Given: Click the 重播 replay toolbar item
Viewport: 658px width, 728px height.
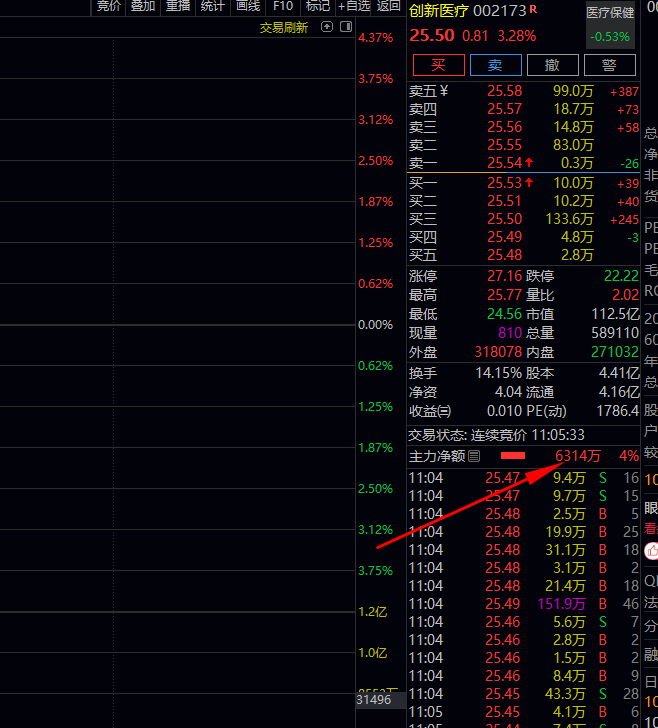Looking at the screenshot, I should point(178,6).
